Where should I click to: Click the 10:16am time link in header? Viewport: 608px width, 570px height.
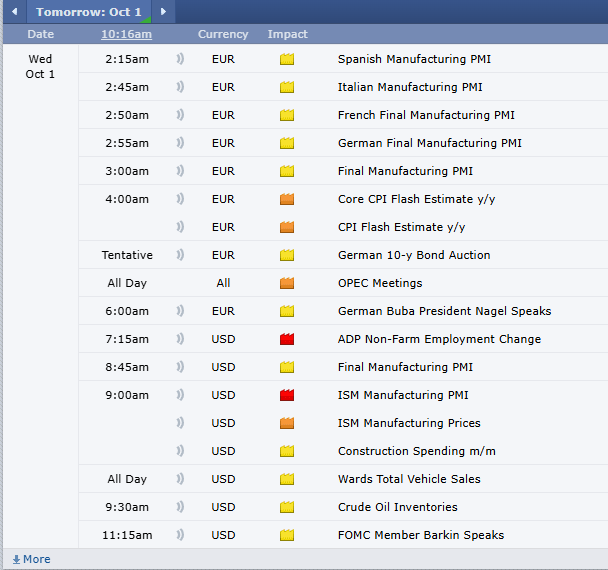127,35
